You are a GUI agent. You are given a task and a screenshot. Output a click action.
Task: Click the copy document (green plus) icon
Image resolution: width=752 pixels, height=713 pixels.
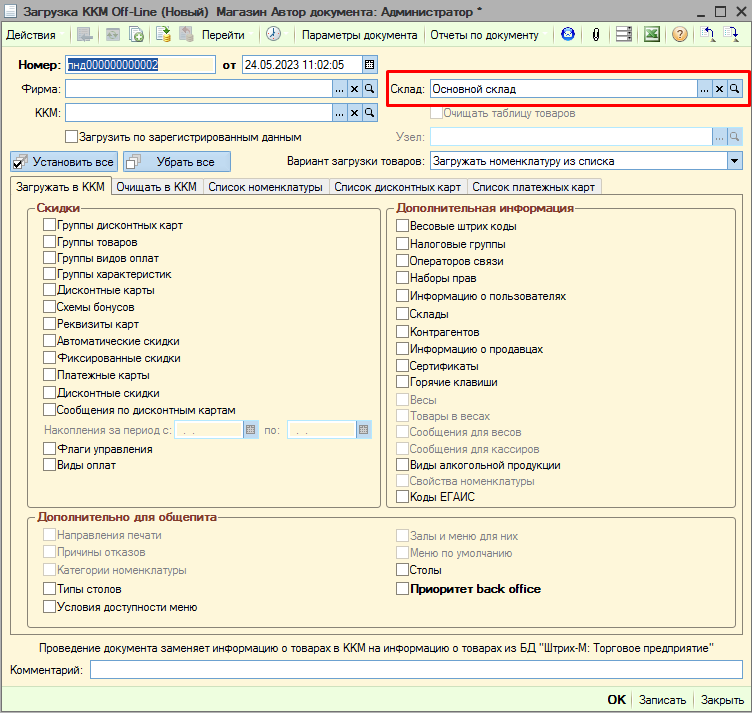pos(136,35)
